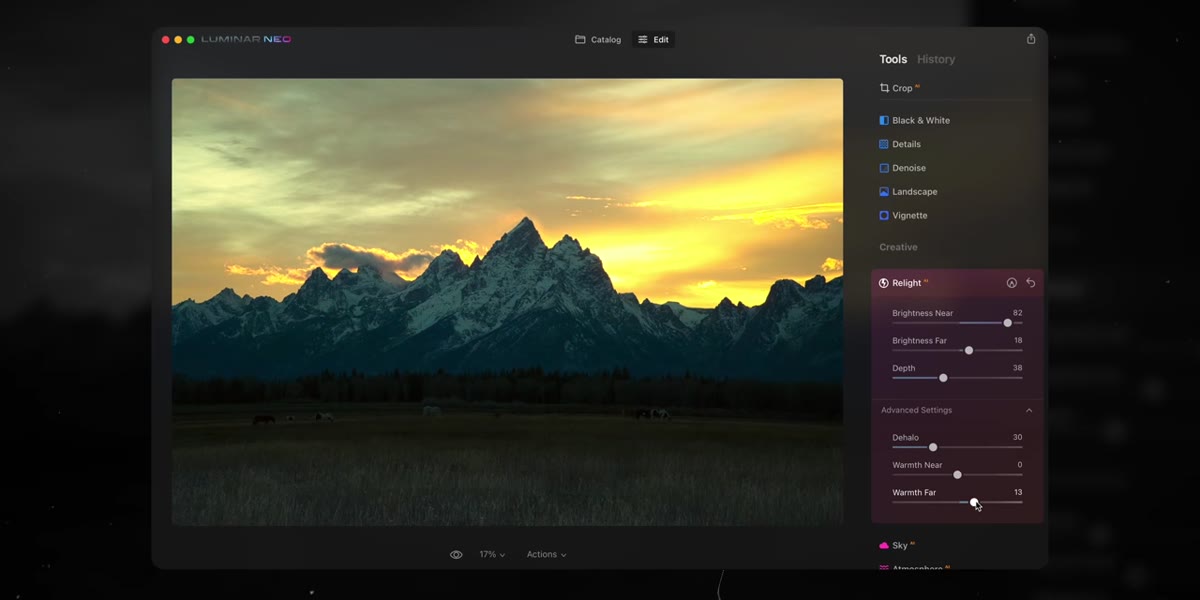This screenshot has height=600, width=1200.
Task: Toggle before/after preview eye icon
Action: point(456,554)
